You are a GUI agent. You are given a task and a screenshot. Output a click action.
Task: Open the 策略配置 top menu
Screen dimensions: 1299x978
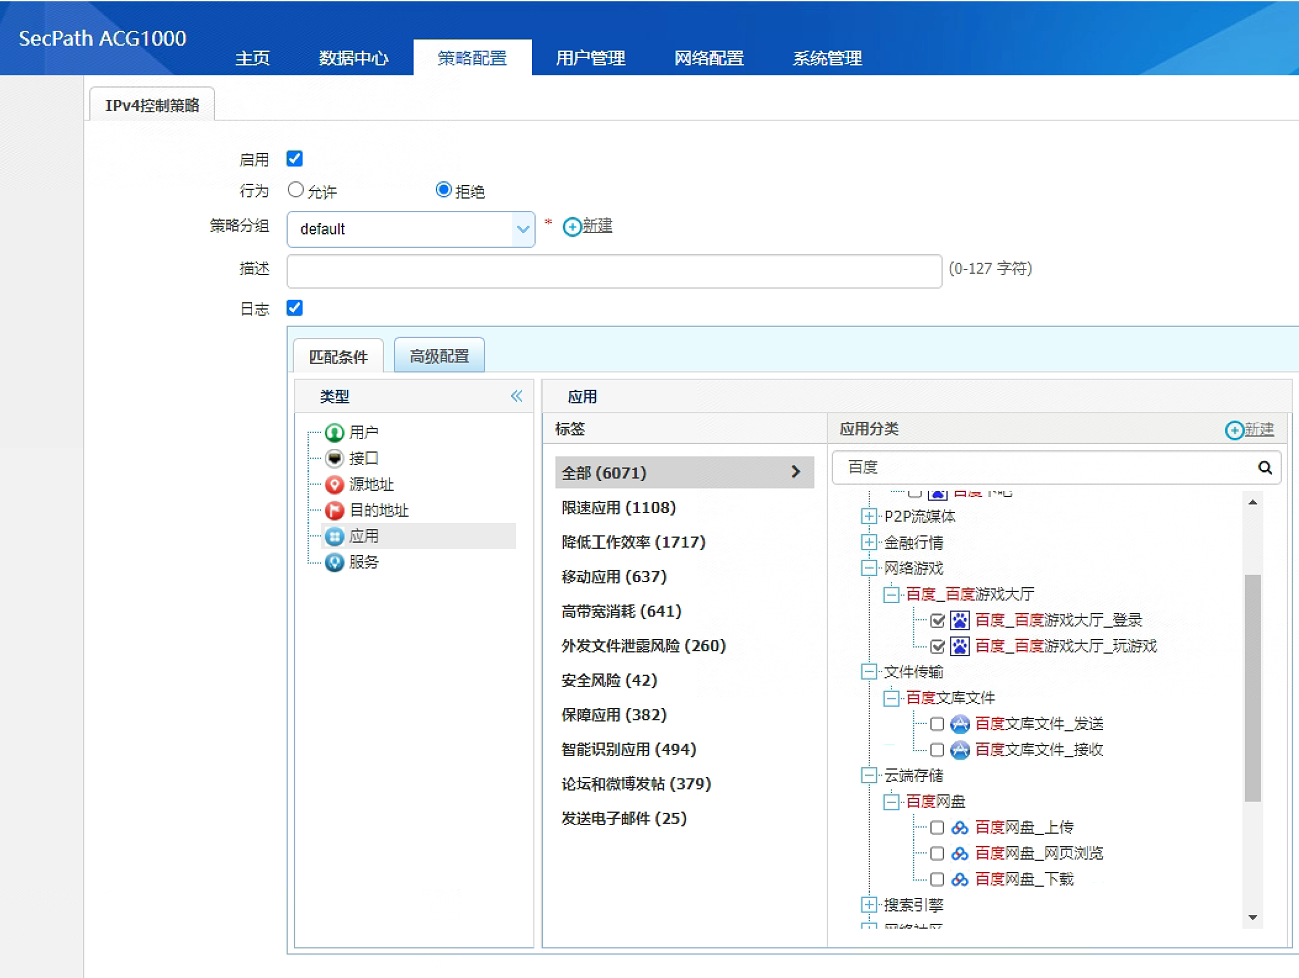tap(472, 58)
